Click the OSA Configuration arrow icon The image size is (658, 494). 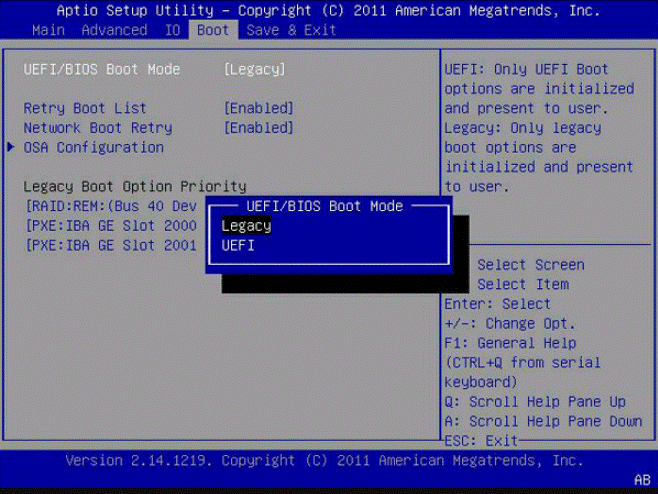pyautogui.click(x=11, y=147)
